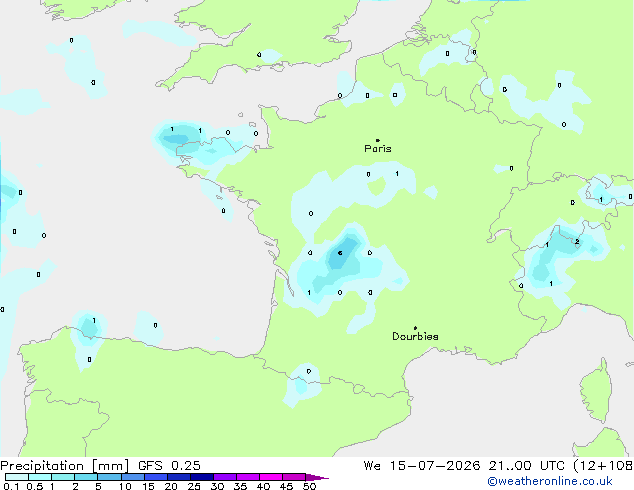Select the 15–20 mm legend swatch
Image resolution: width=634 pixels, height=490 pixels.
click(x=156, y=477)
